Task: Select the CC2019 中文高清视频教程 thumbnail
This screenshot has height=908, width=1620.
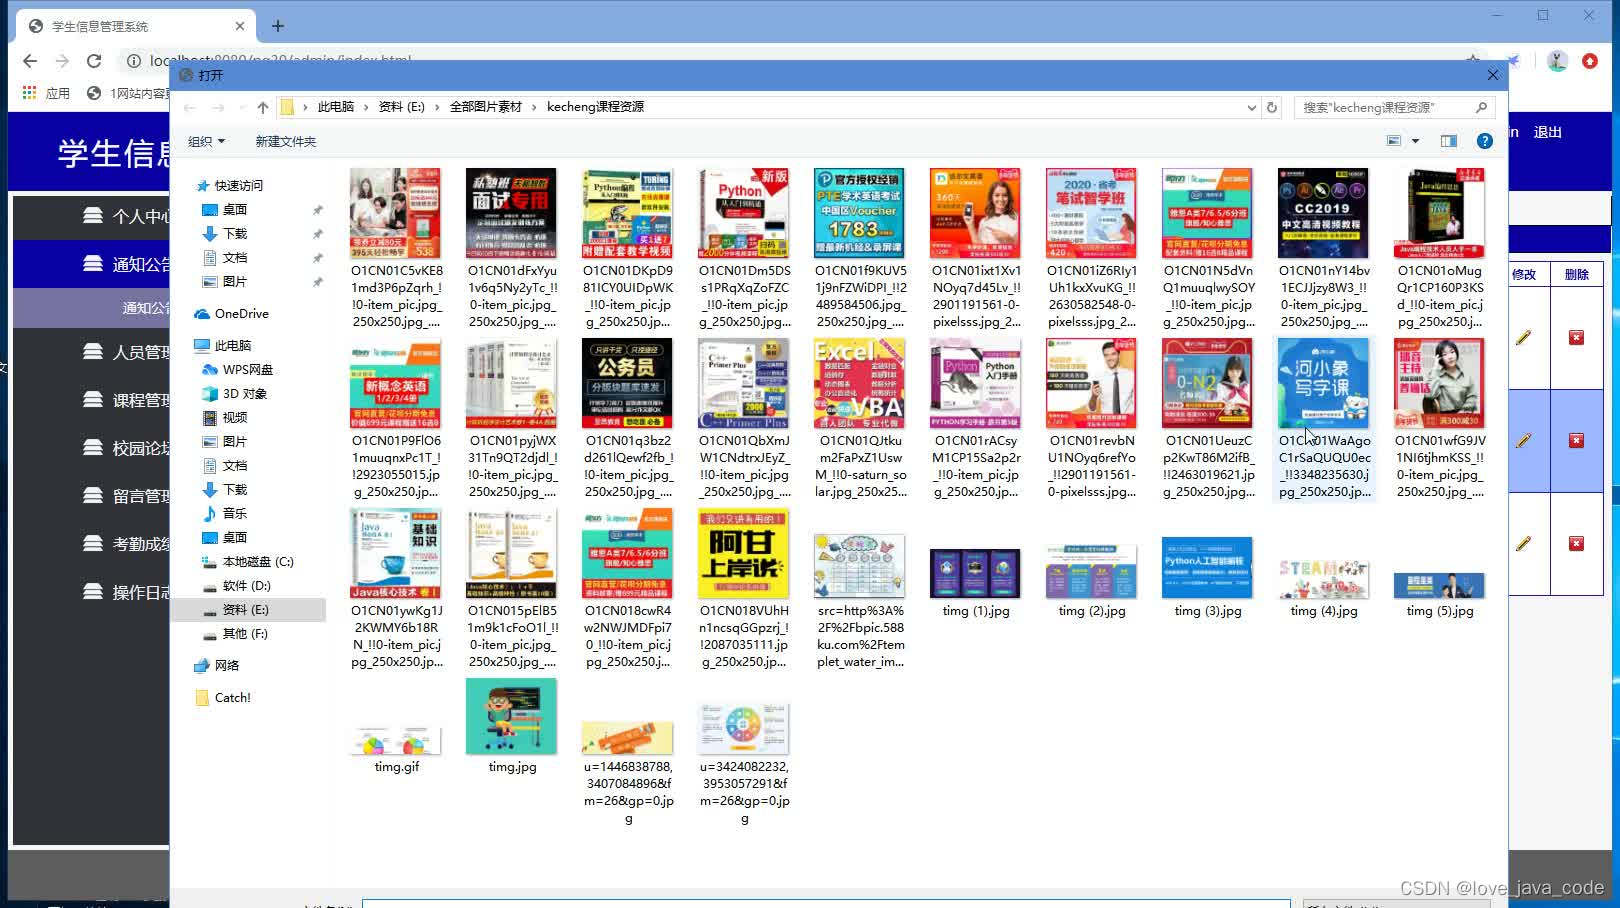Action: pos(1323,213)
